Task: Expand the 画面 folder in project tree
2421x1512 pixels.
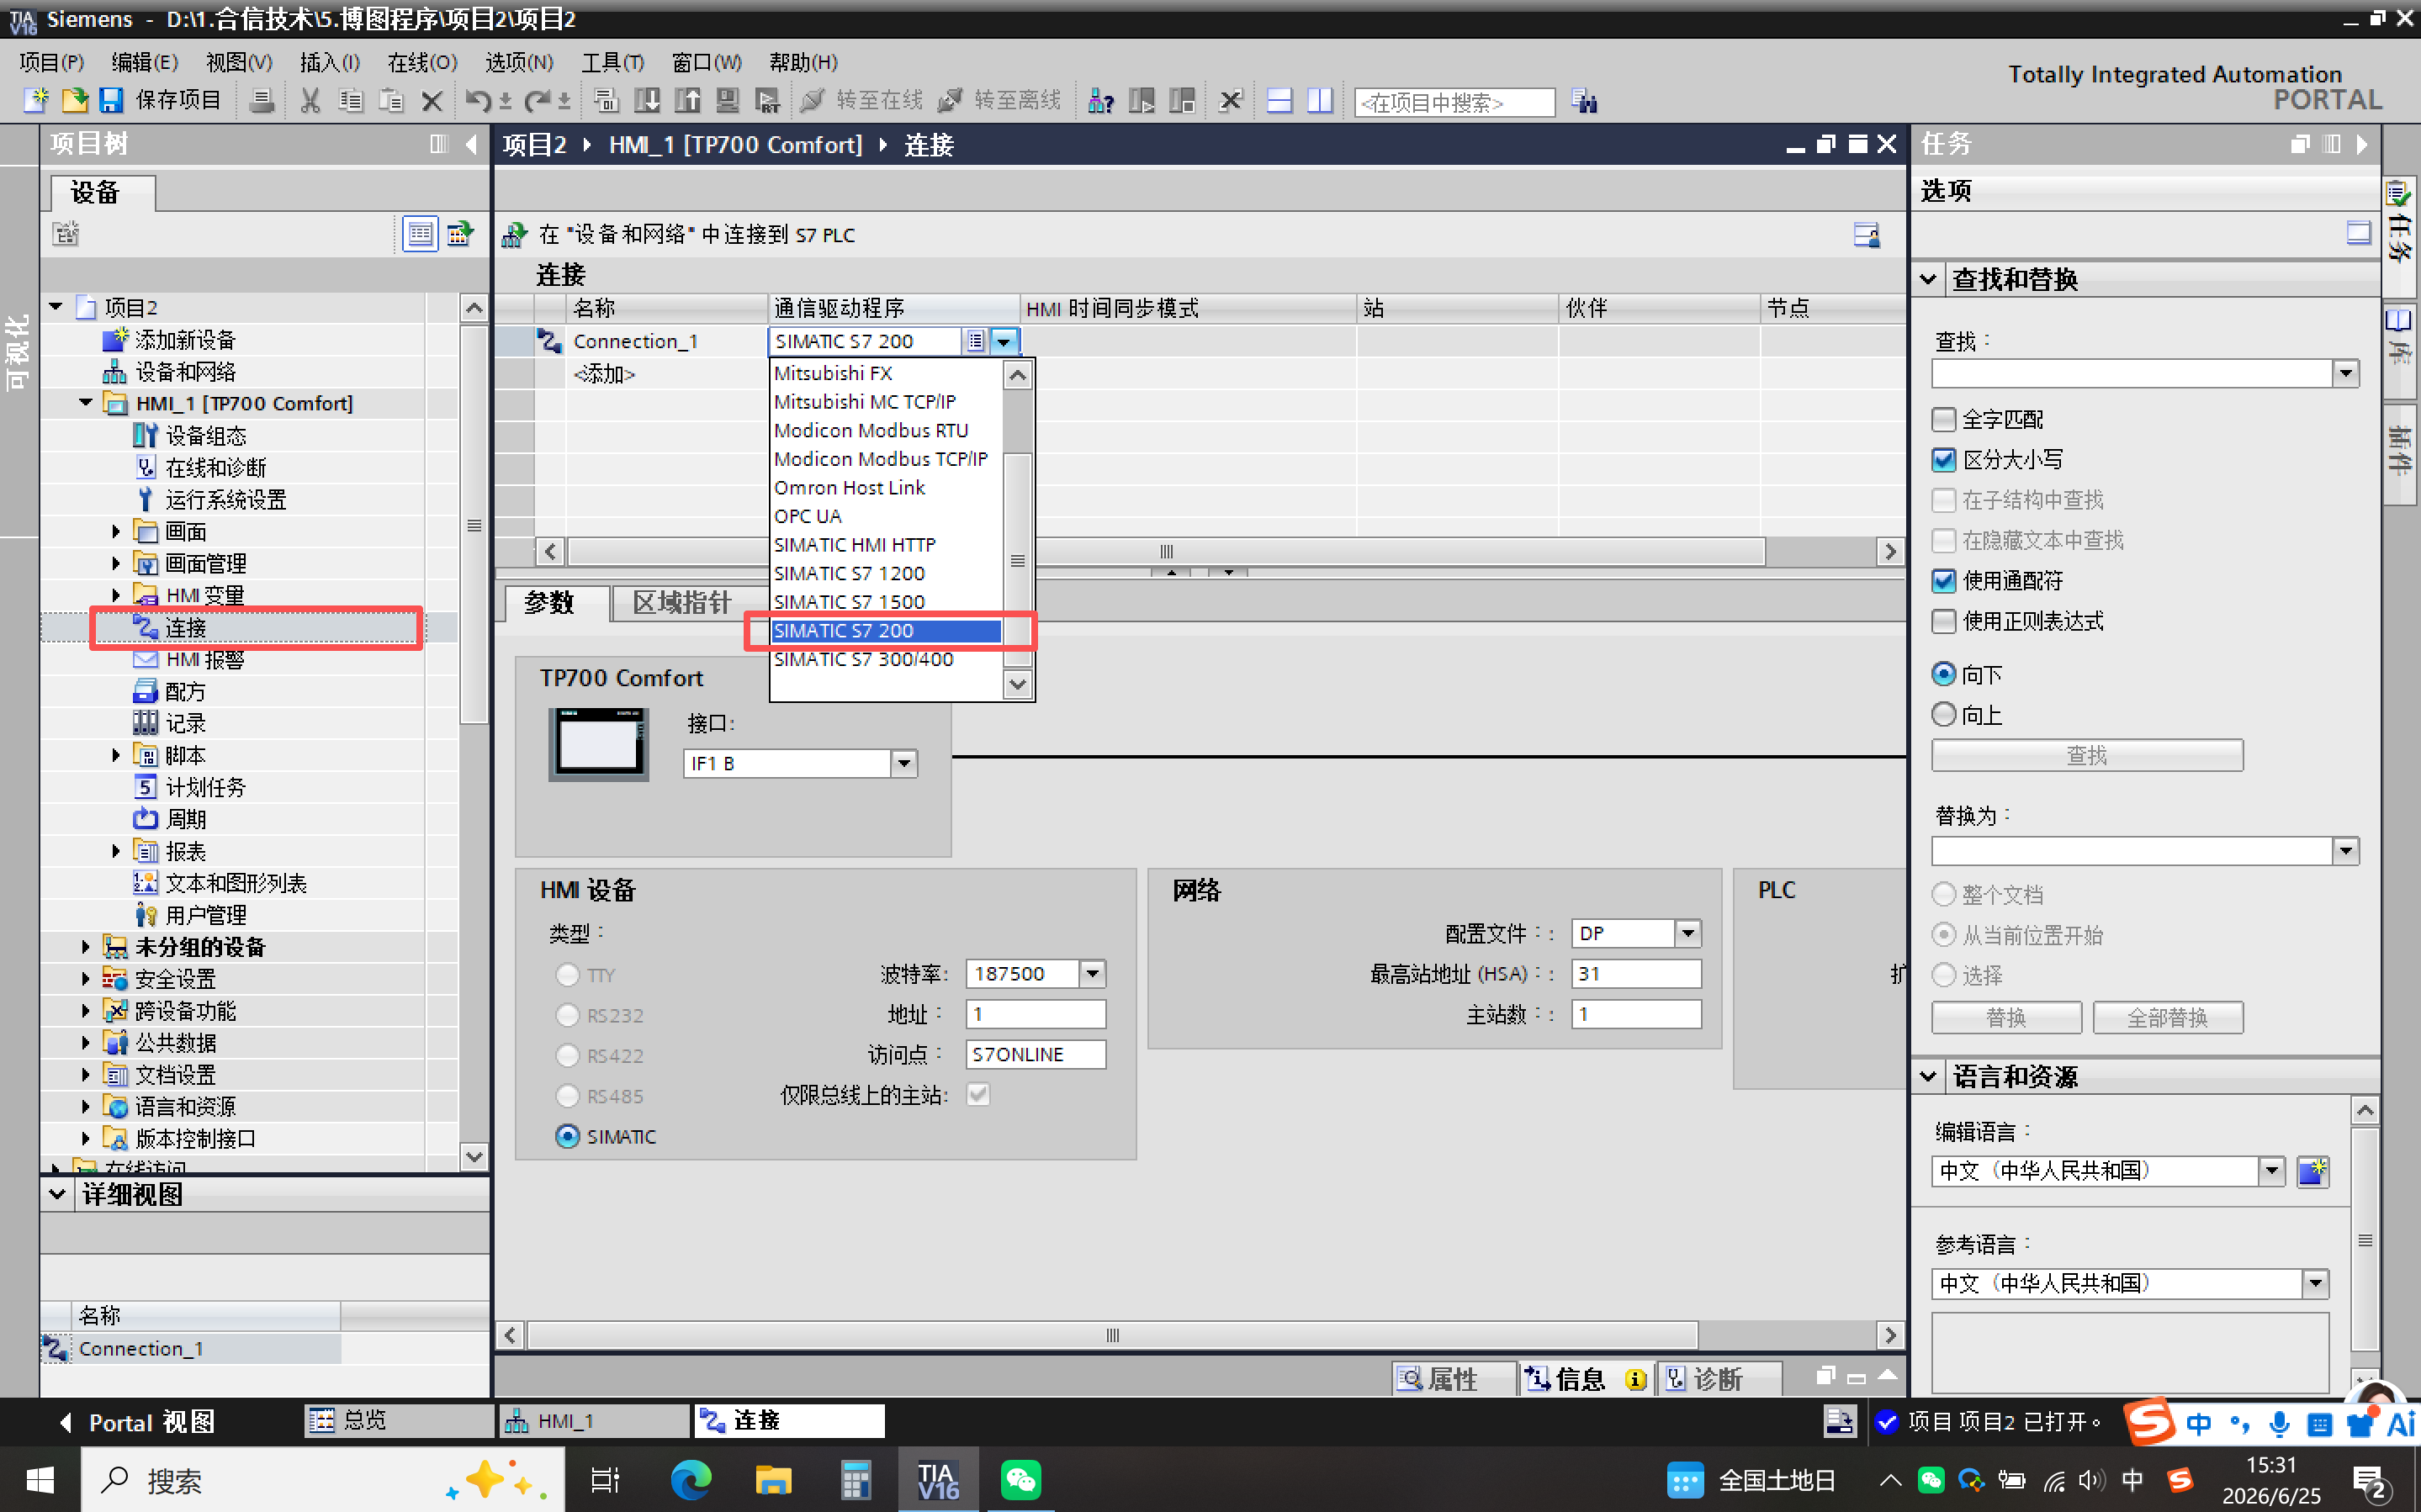Action: click(116, 531)
